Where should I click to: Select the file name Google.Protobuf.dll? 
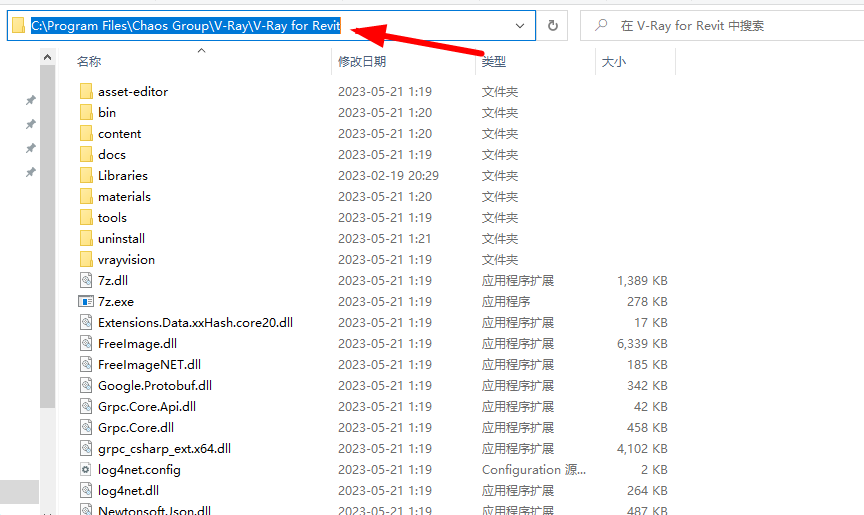tap(155, 385)
